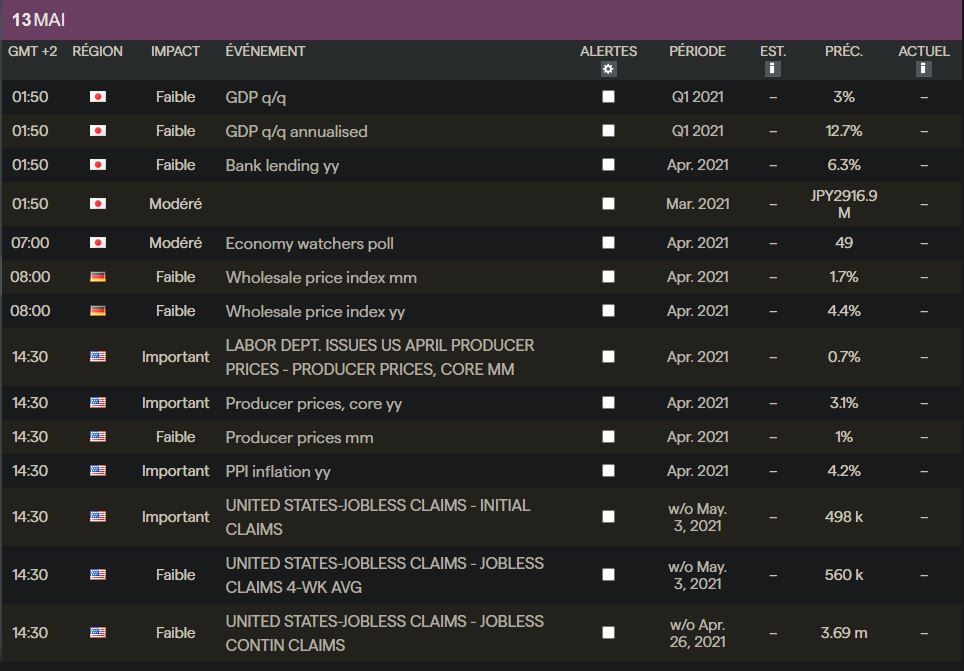Tick alert box for Jobless Contin Claims
The image size is (964, 671).
608,632
